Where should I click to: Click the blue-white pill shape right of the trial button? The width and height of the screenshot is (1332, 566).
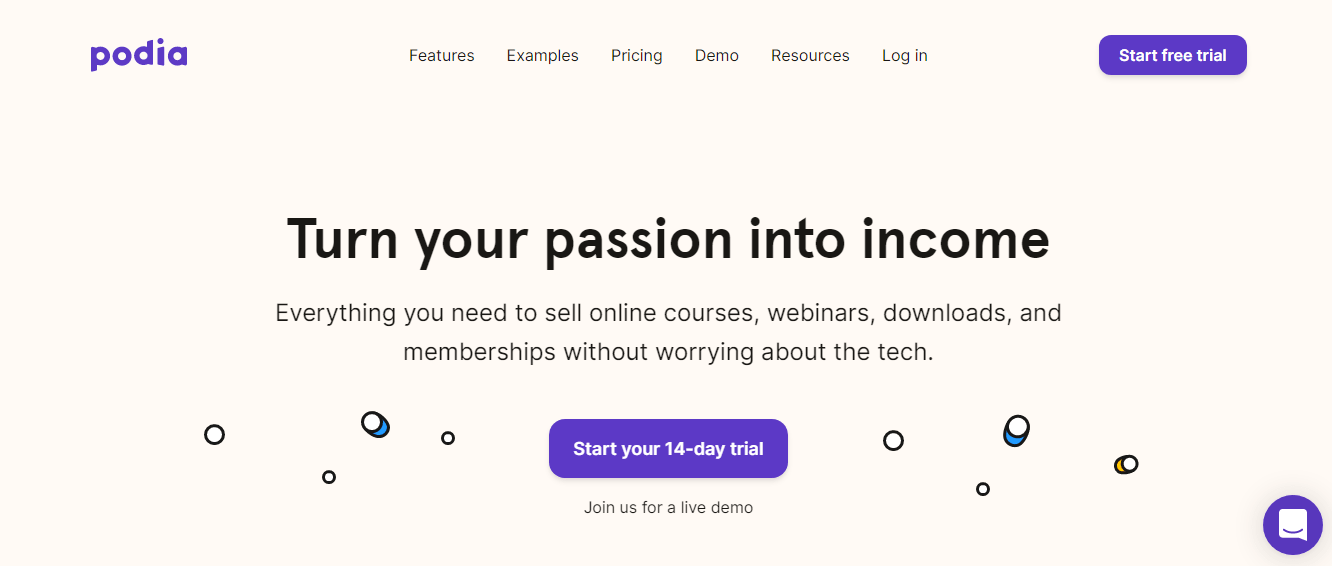(x=1016, y=431)
